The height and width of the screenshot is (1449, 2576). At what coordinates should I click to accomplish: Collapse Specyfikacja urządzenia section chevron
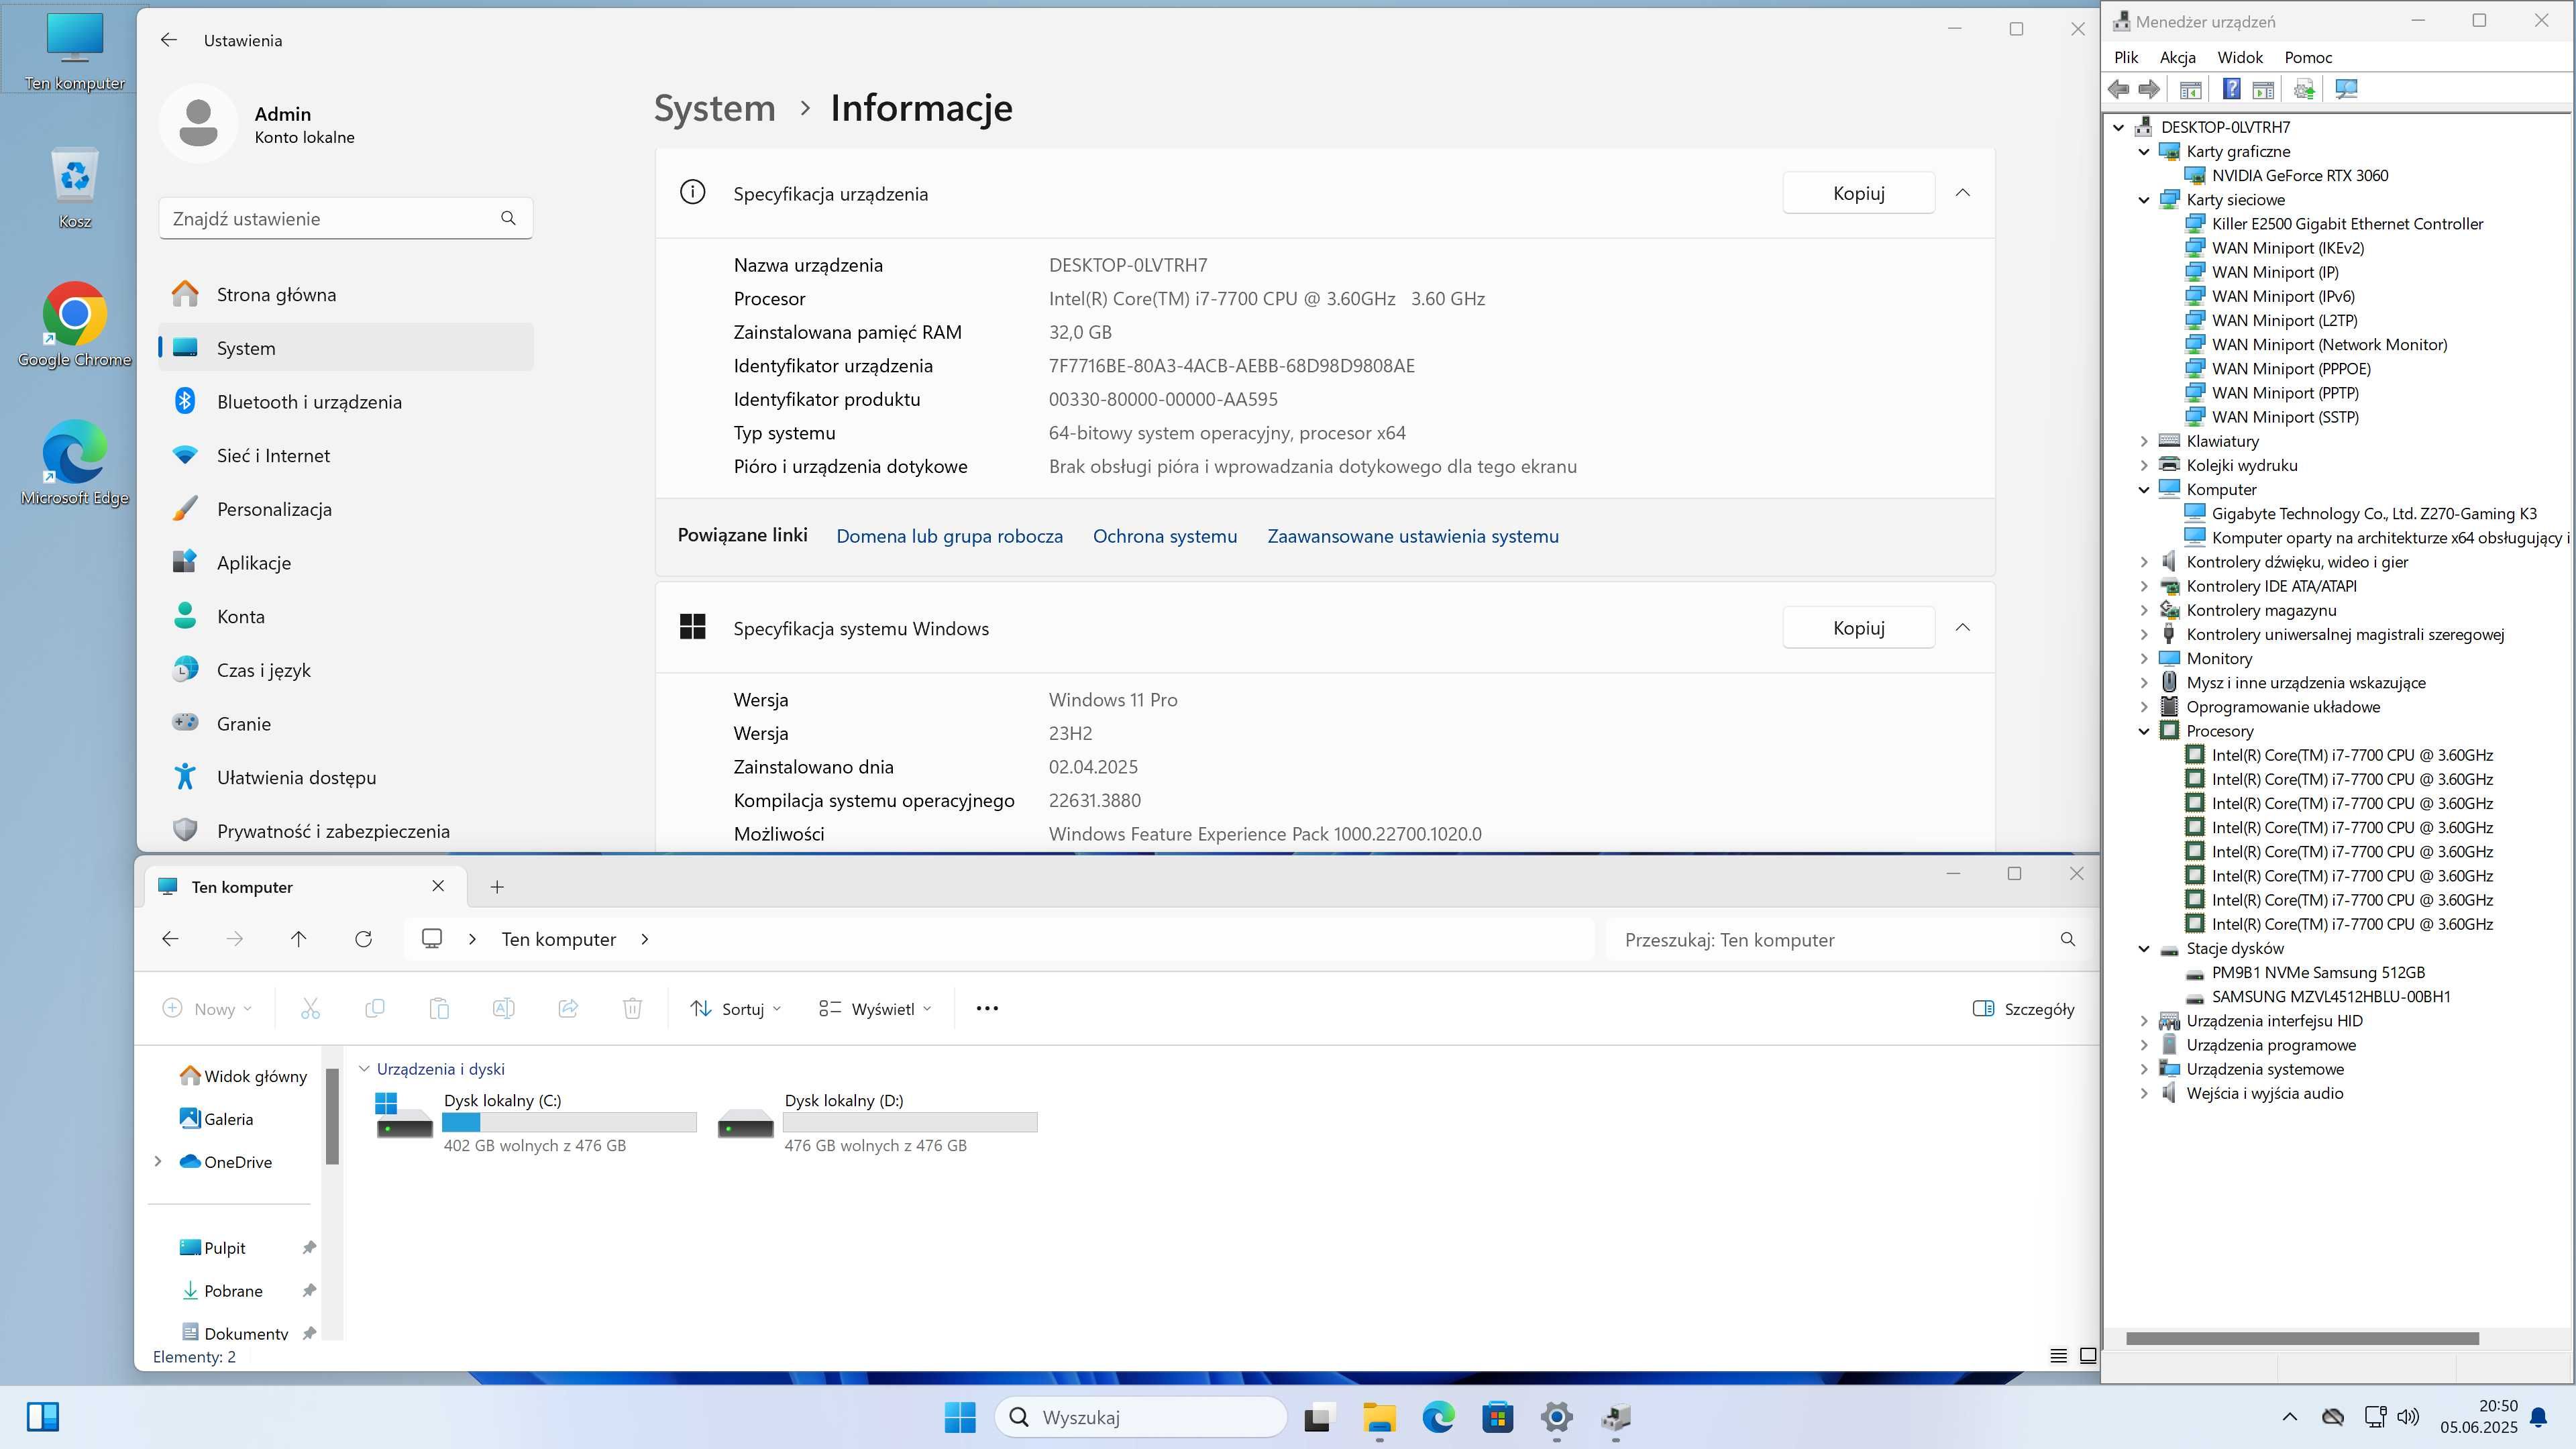1962,193
